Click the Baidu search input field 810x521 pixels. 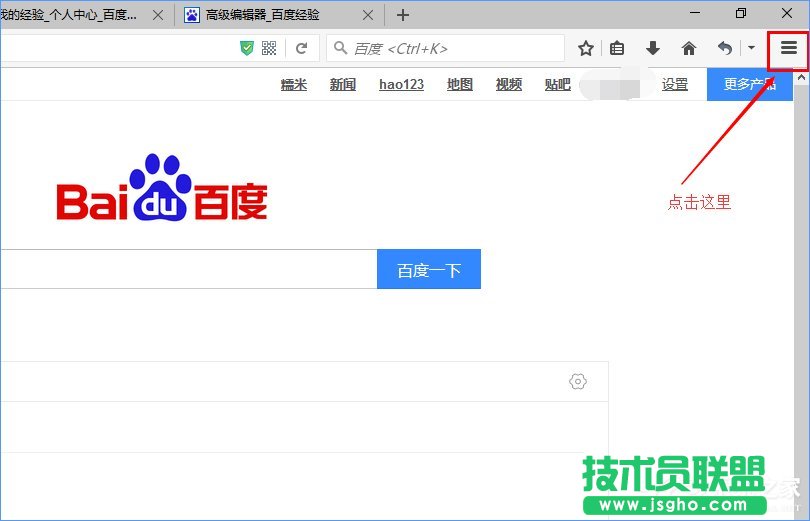point(189,269)
